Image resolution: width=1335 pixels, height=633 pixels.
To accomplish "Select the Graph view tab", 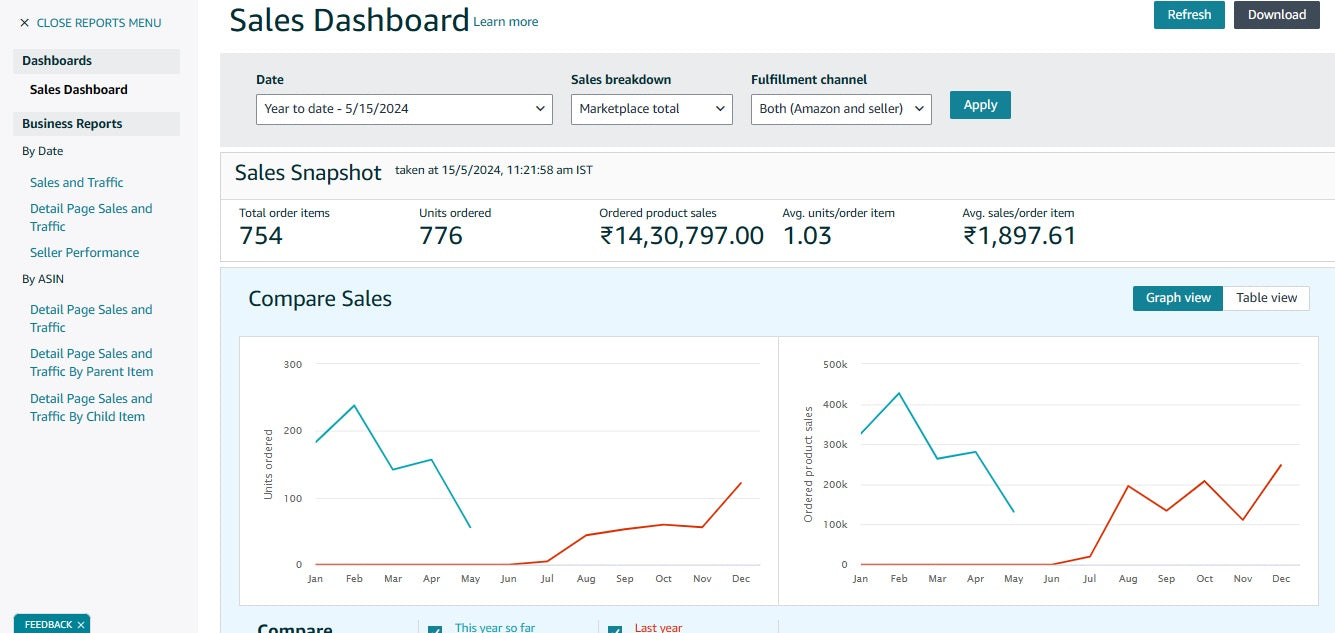I will [x=1177, y=298].
